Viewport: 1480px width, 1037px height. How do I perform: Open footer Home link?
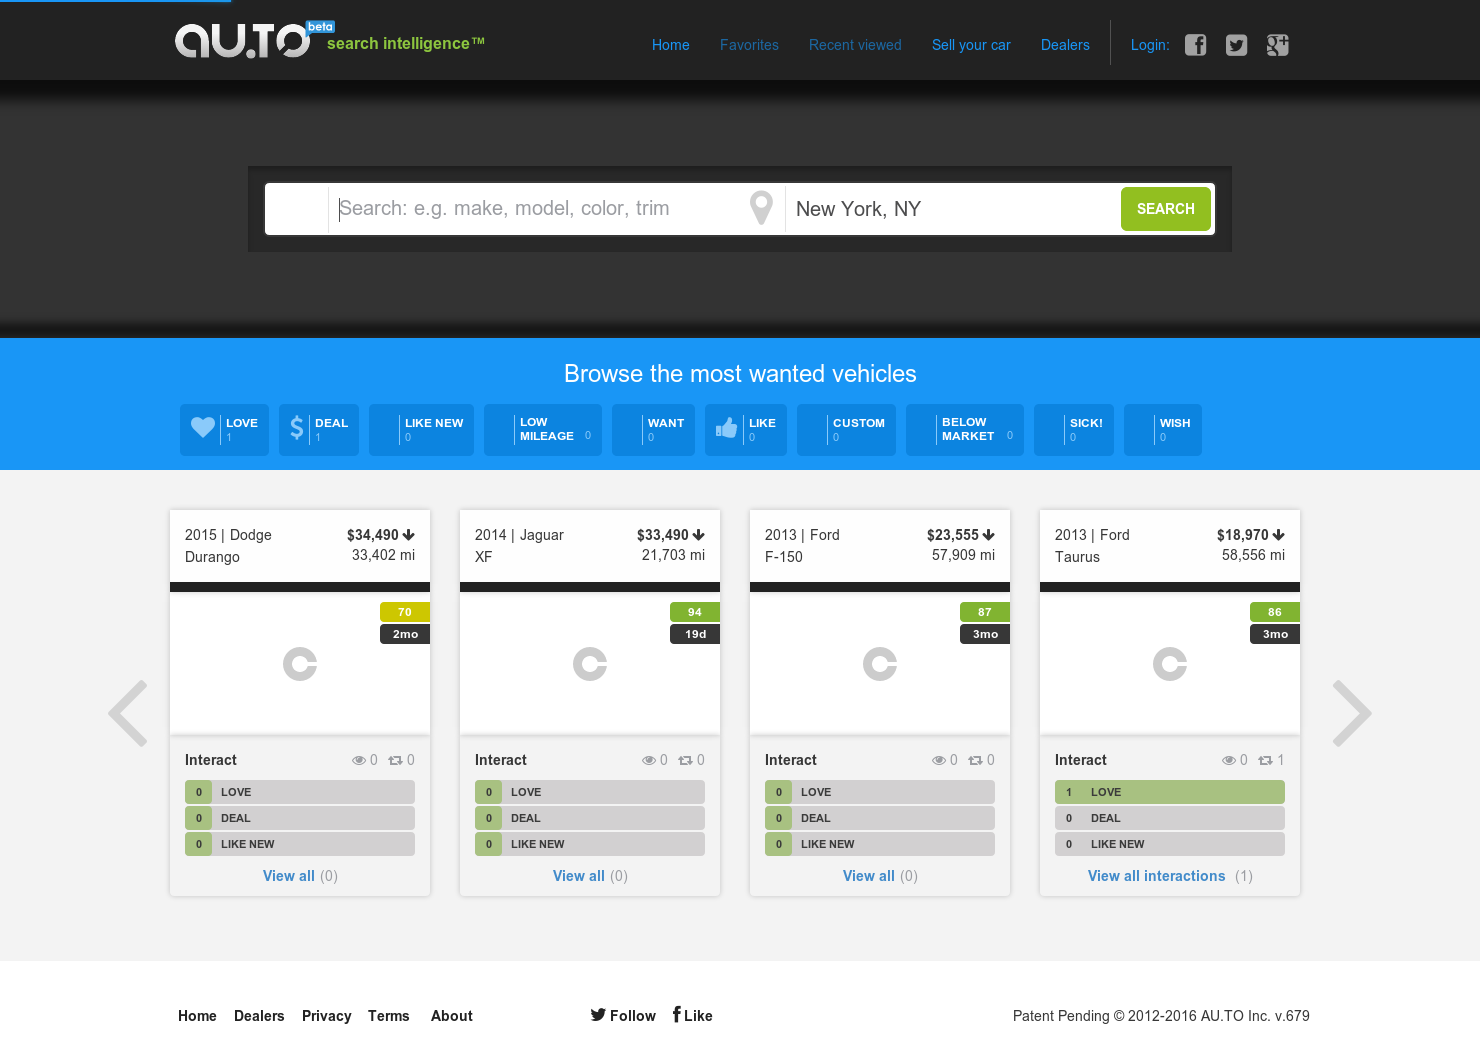pos(197,1016)
